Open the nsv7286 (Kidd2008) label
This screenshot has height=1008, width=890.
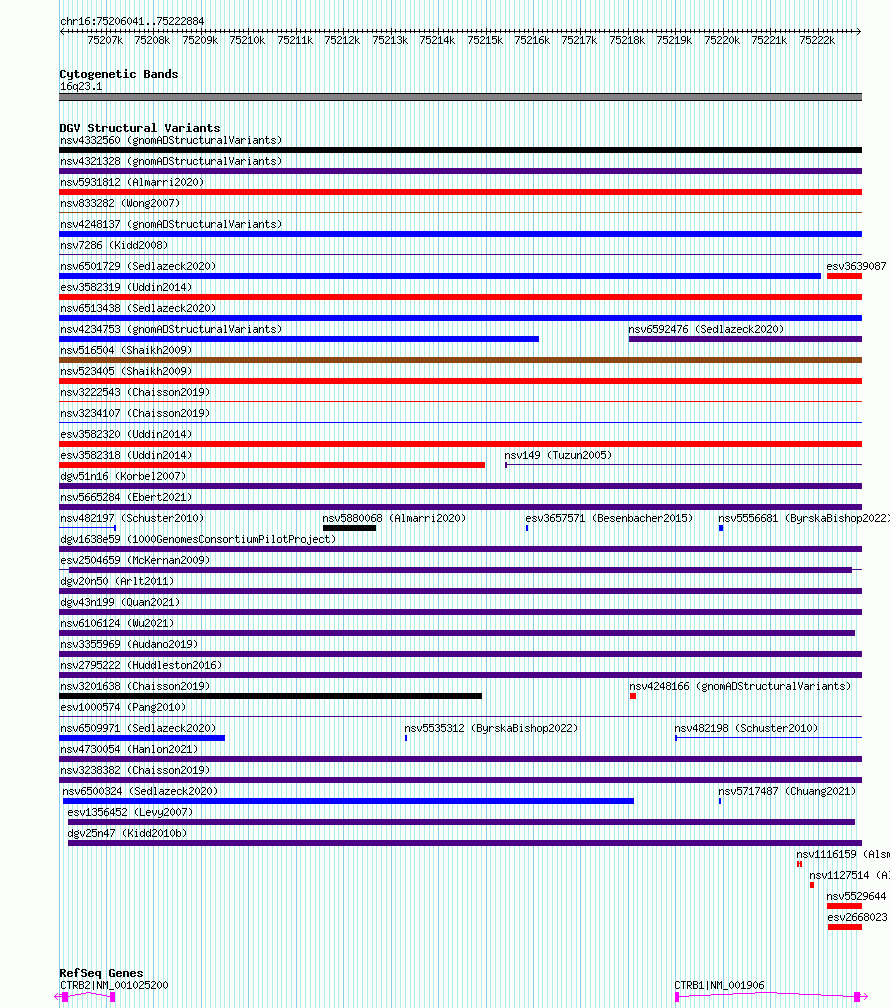(114, 246)
